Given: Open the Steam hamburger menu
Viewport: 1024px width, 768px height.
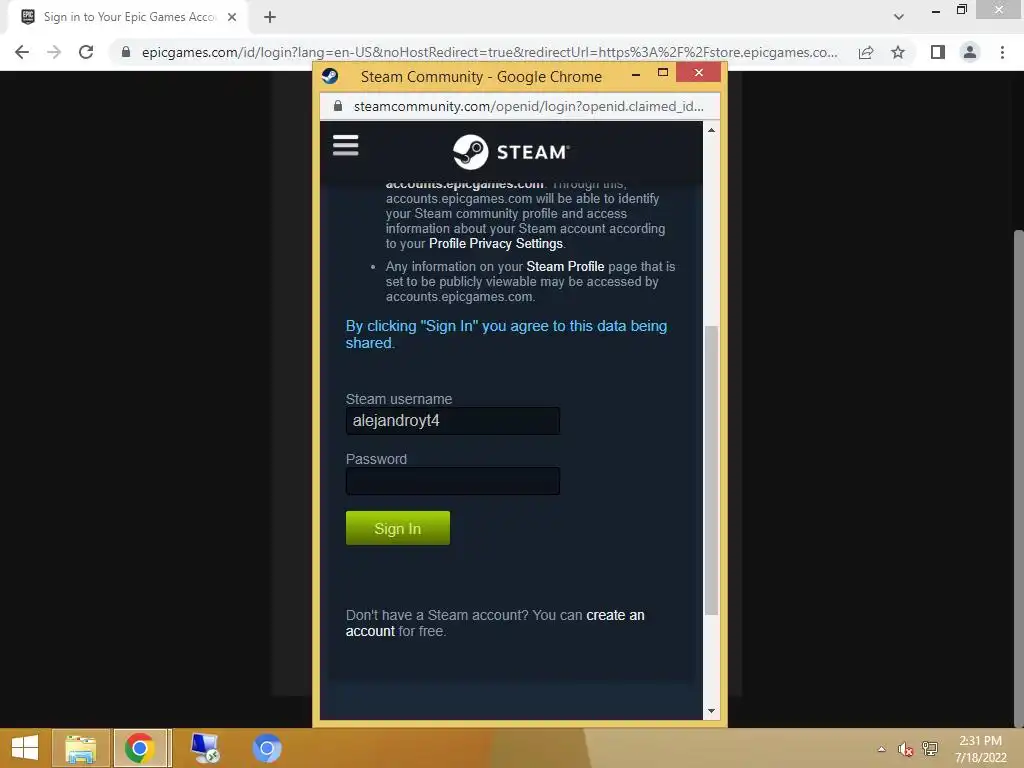Looking at the screenshot, I should [345, 145].
